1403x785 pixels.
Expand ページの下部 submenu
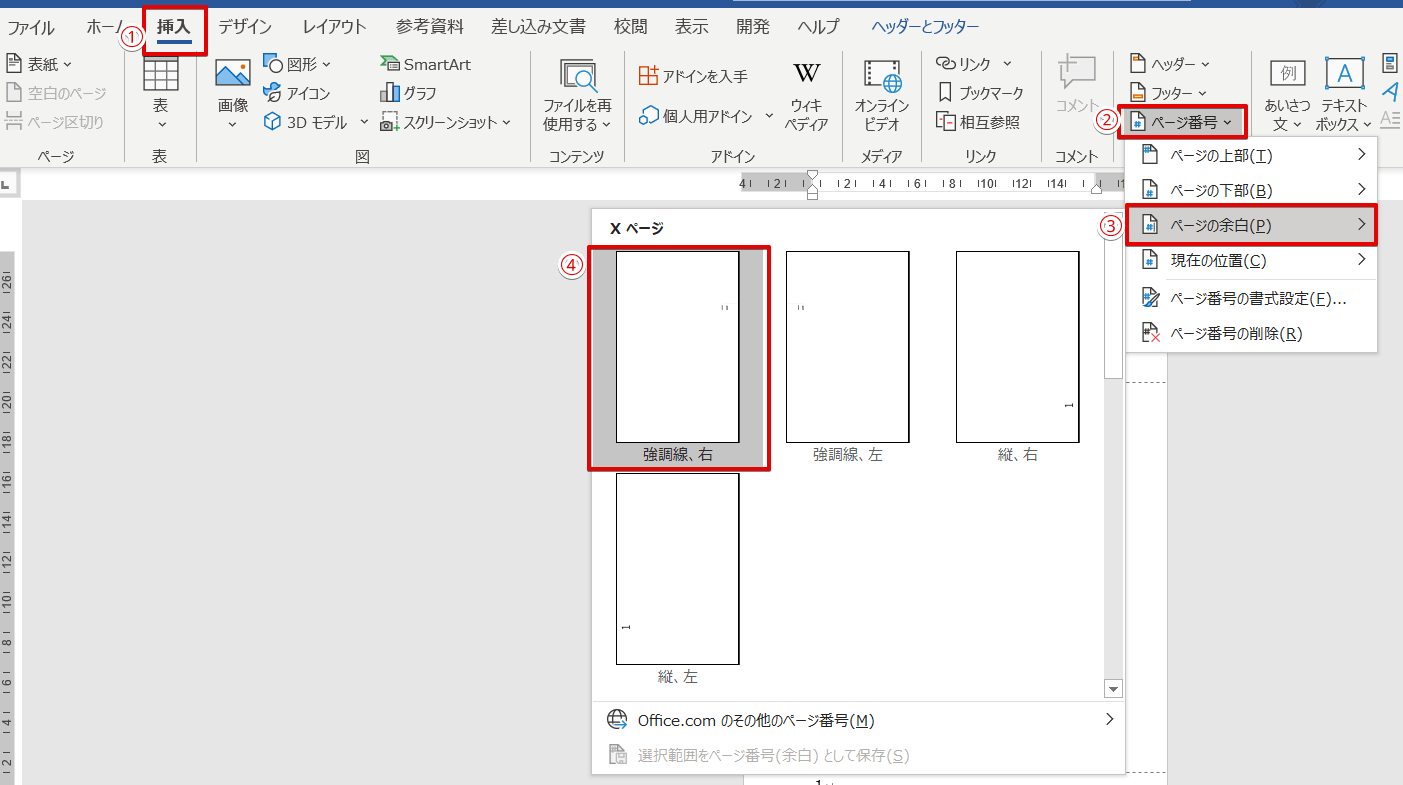pos(1251,190)
